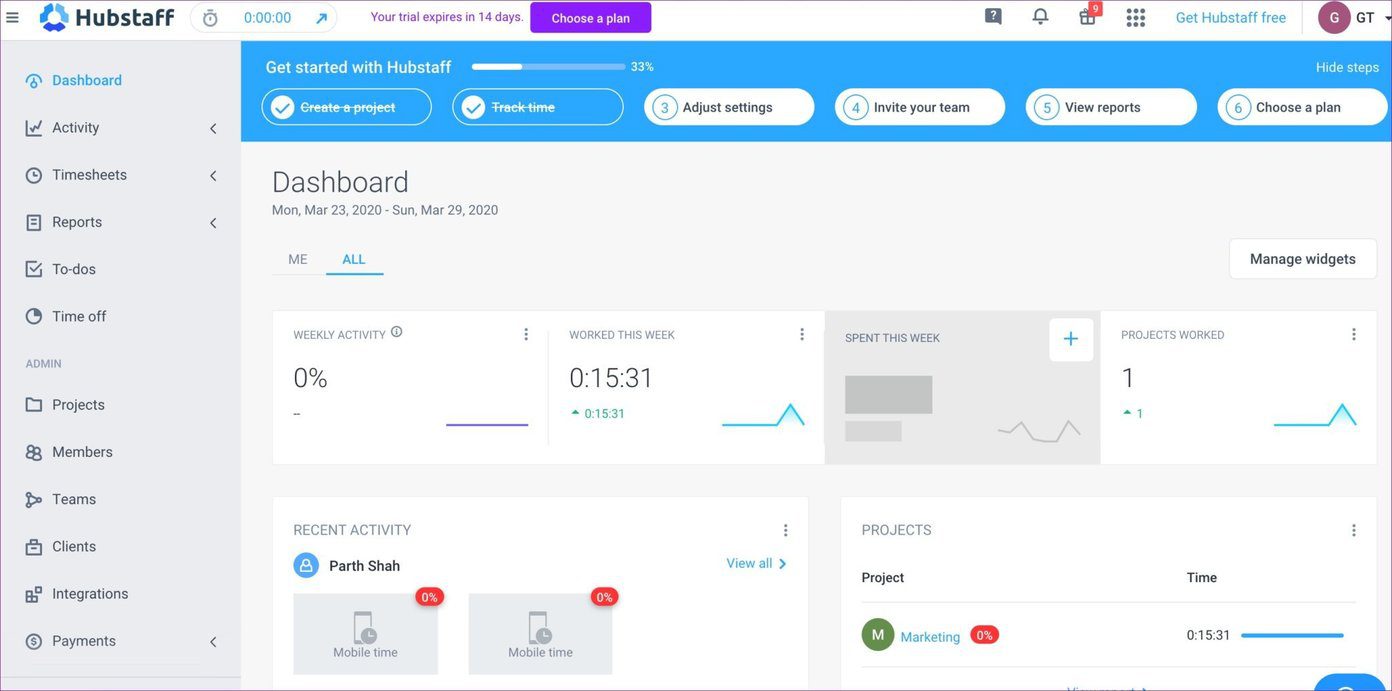Click the help chat icon in header
This screenshot has width=1392, height=691.
click(993, 16)
